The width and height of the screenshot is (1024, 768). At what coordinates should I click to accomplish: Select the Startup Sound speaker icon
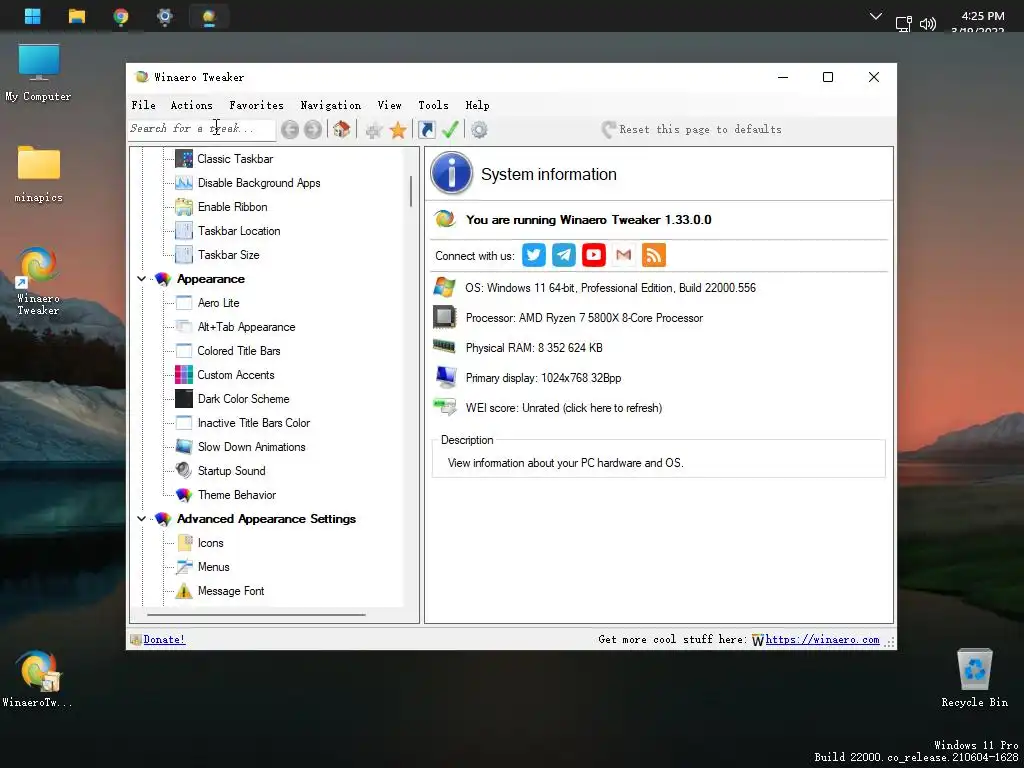click(x=184, y=471)
